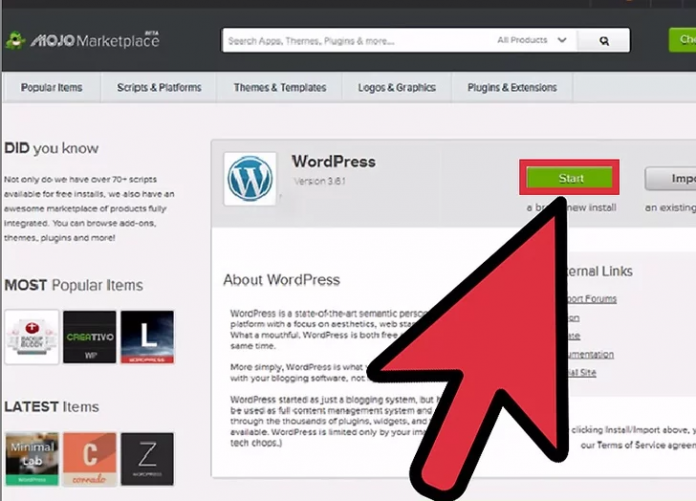Image resolution: width=696 pixels, height=501 pixels.
Task: Go to Scripts & Platforms tab
Action: coord(159,88)
